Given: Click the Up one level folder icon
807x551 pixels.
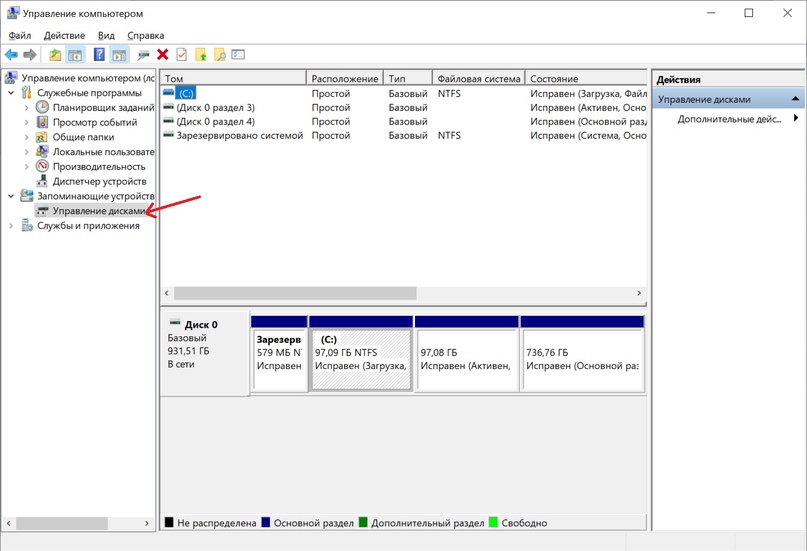Looking at the screenshot, I should [x=55, y=55].
